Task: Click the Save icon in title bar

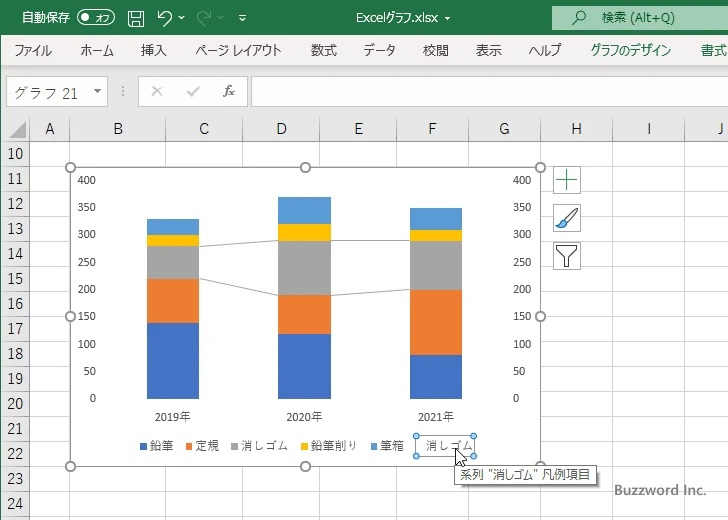Action: pyautogui.click(x=136, y=18)
